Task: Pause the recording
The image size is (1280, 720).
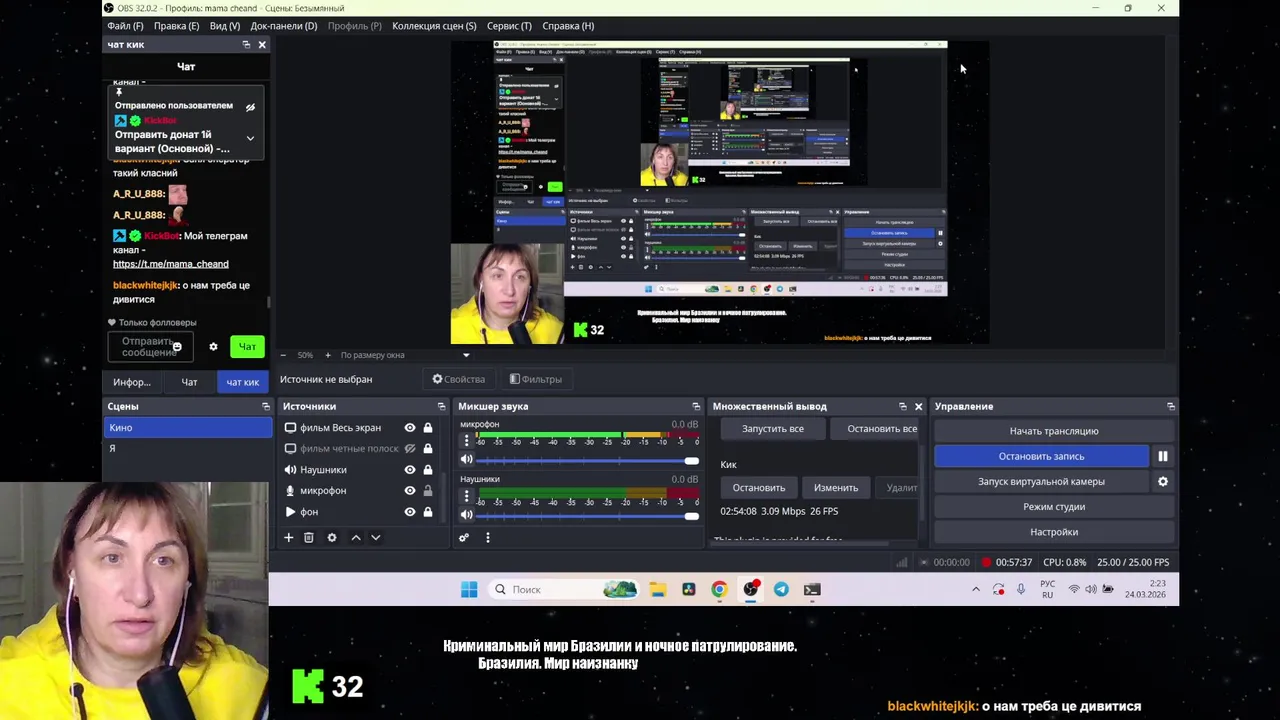Action: [1163, 456]
